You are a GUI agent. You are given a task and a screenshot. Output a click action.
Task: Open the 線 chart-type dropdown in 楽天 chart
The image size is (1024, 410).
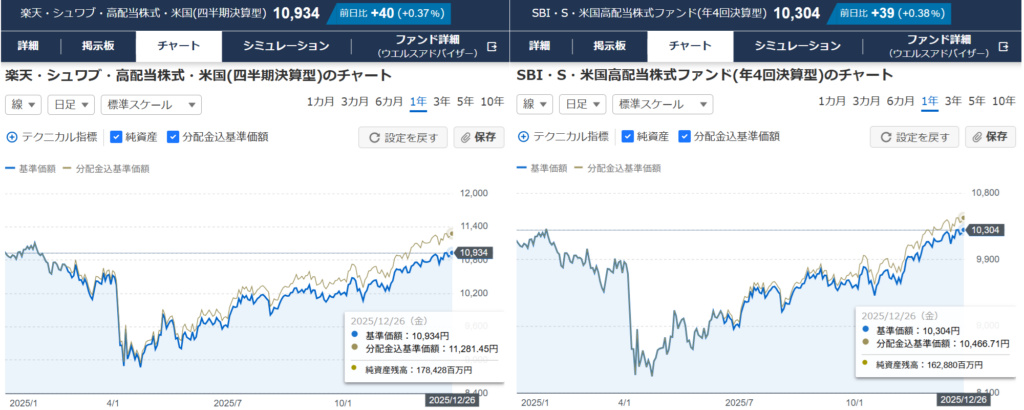point(24,105)
